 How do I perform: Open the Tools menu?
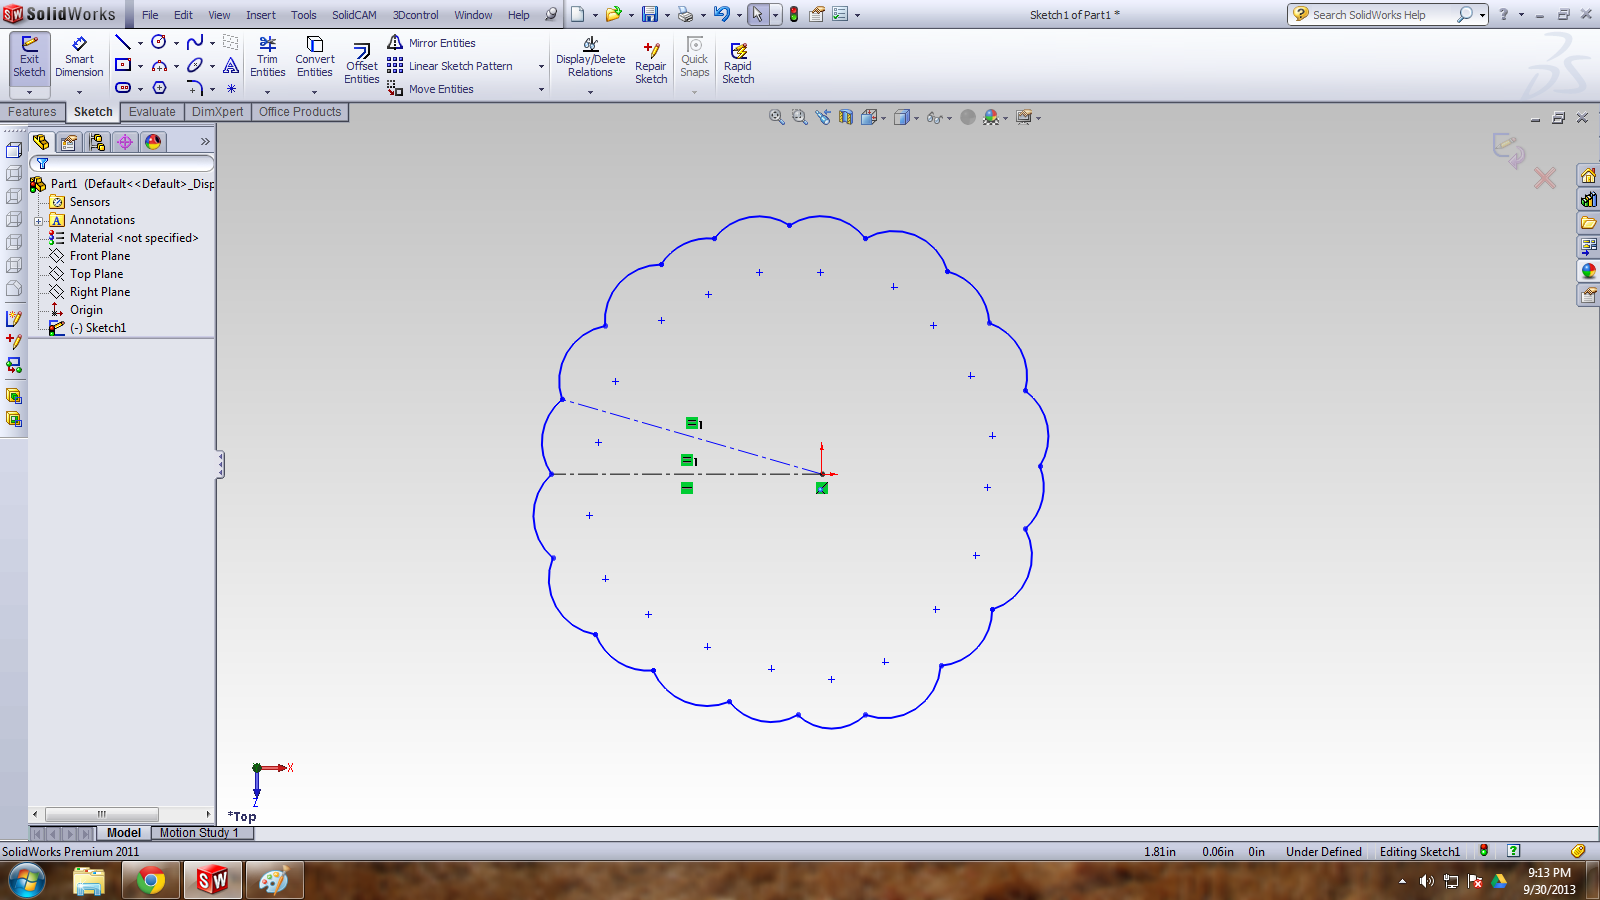[x=304, y=15]
